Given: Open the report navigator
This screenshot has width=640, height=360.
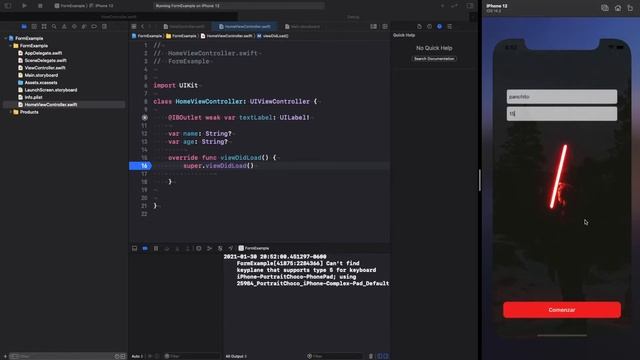Looking at the screenshot, I should [x=104, y=27].
